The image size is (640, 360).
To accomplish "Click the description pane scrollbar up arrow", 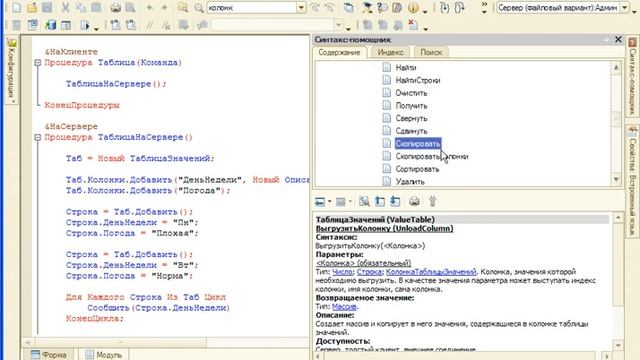I will 618,218.
